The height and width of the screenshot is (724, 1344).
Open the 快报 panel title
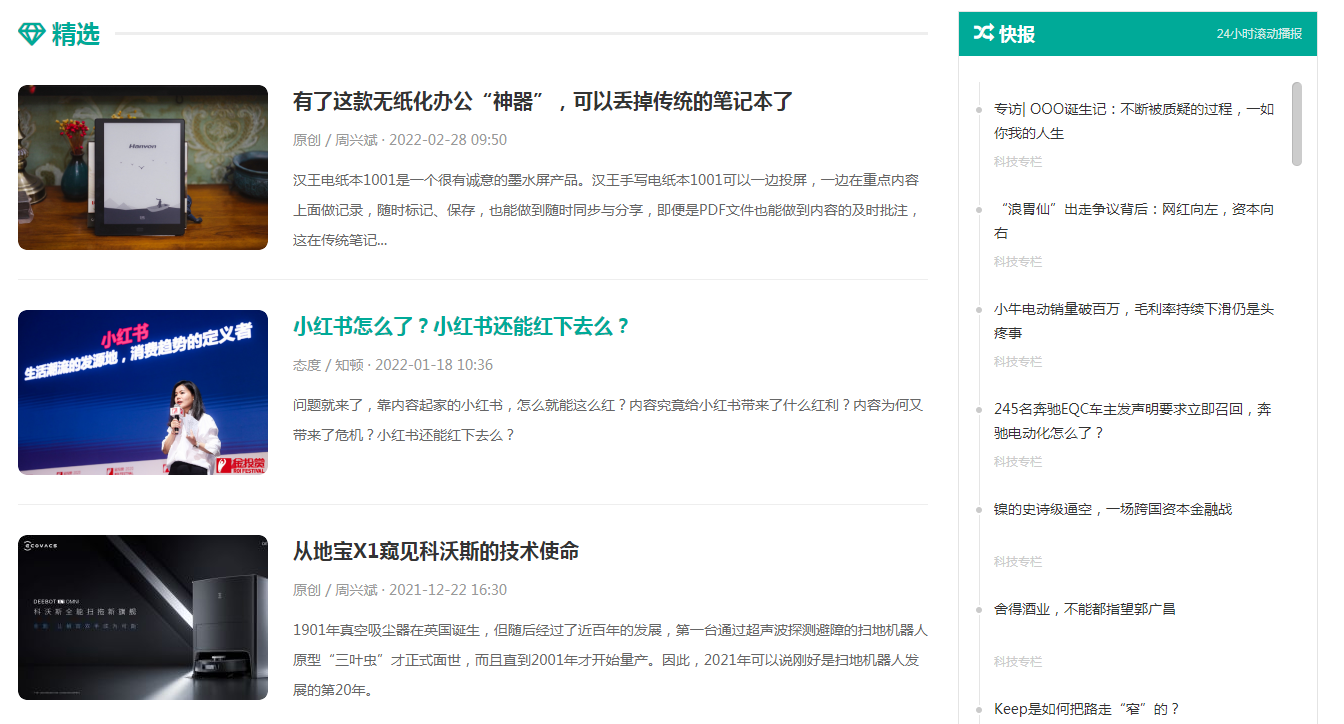(1017, 34)
